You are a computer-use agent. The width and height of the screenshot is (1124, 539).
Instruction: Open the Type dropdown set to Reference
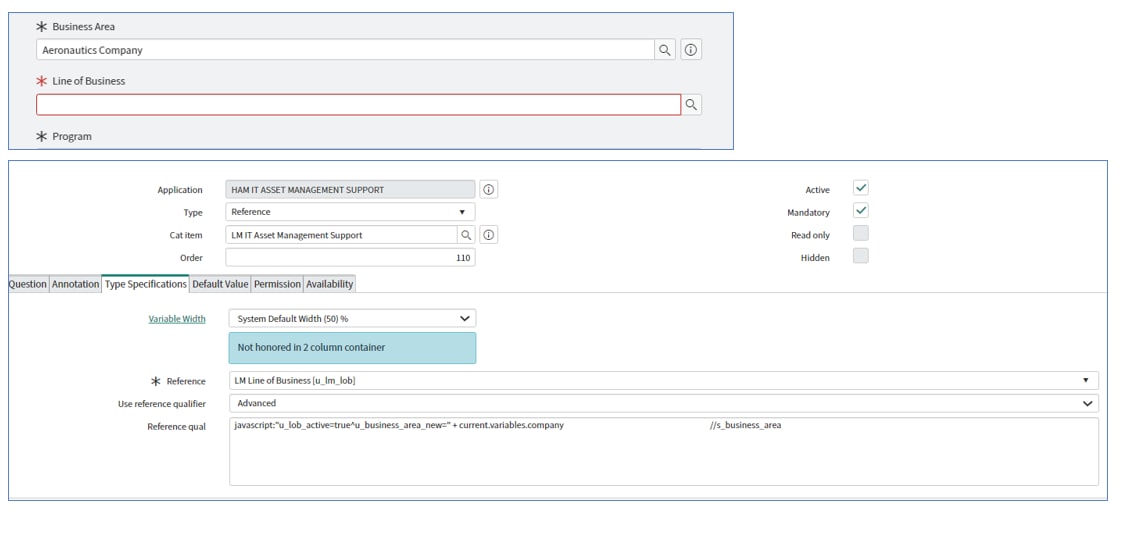(350, 212)
